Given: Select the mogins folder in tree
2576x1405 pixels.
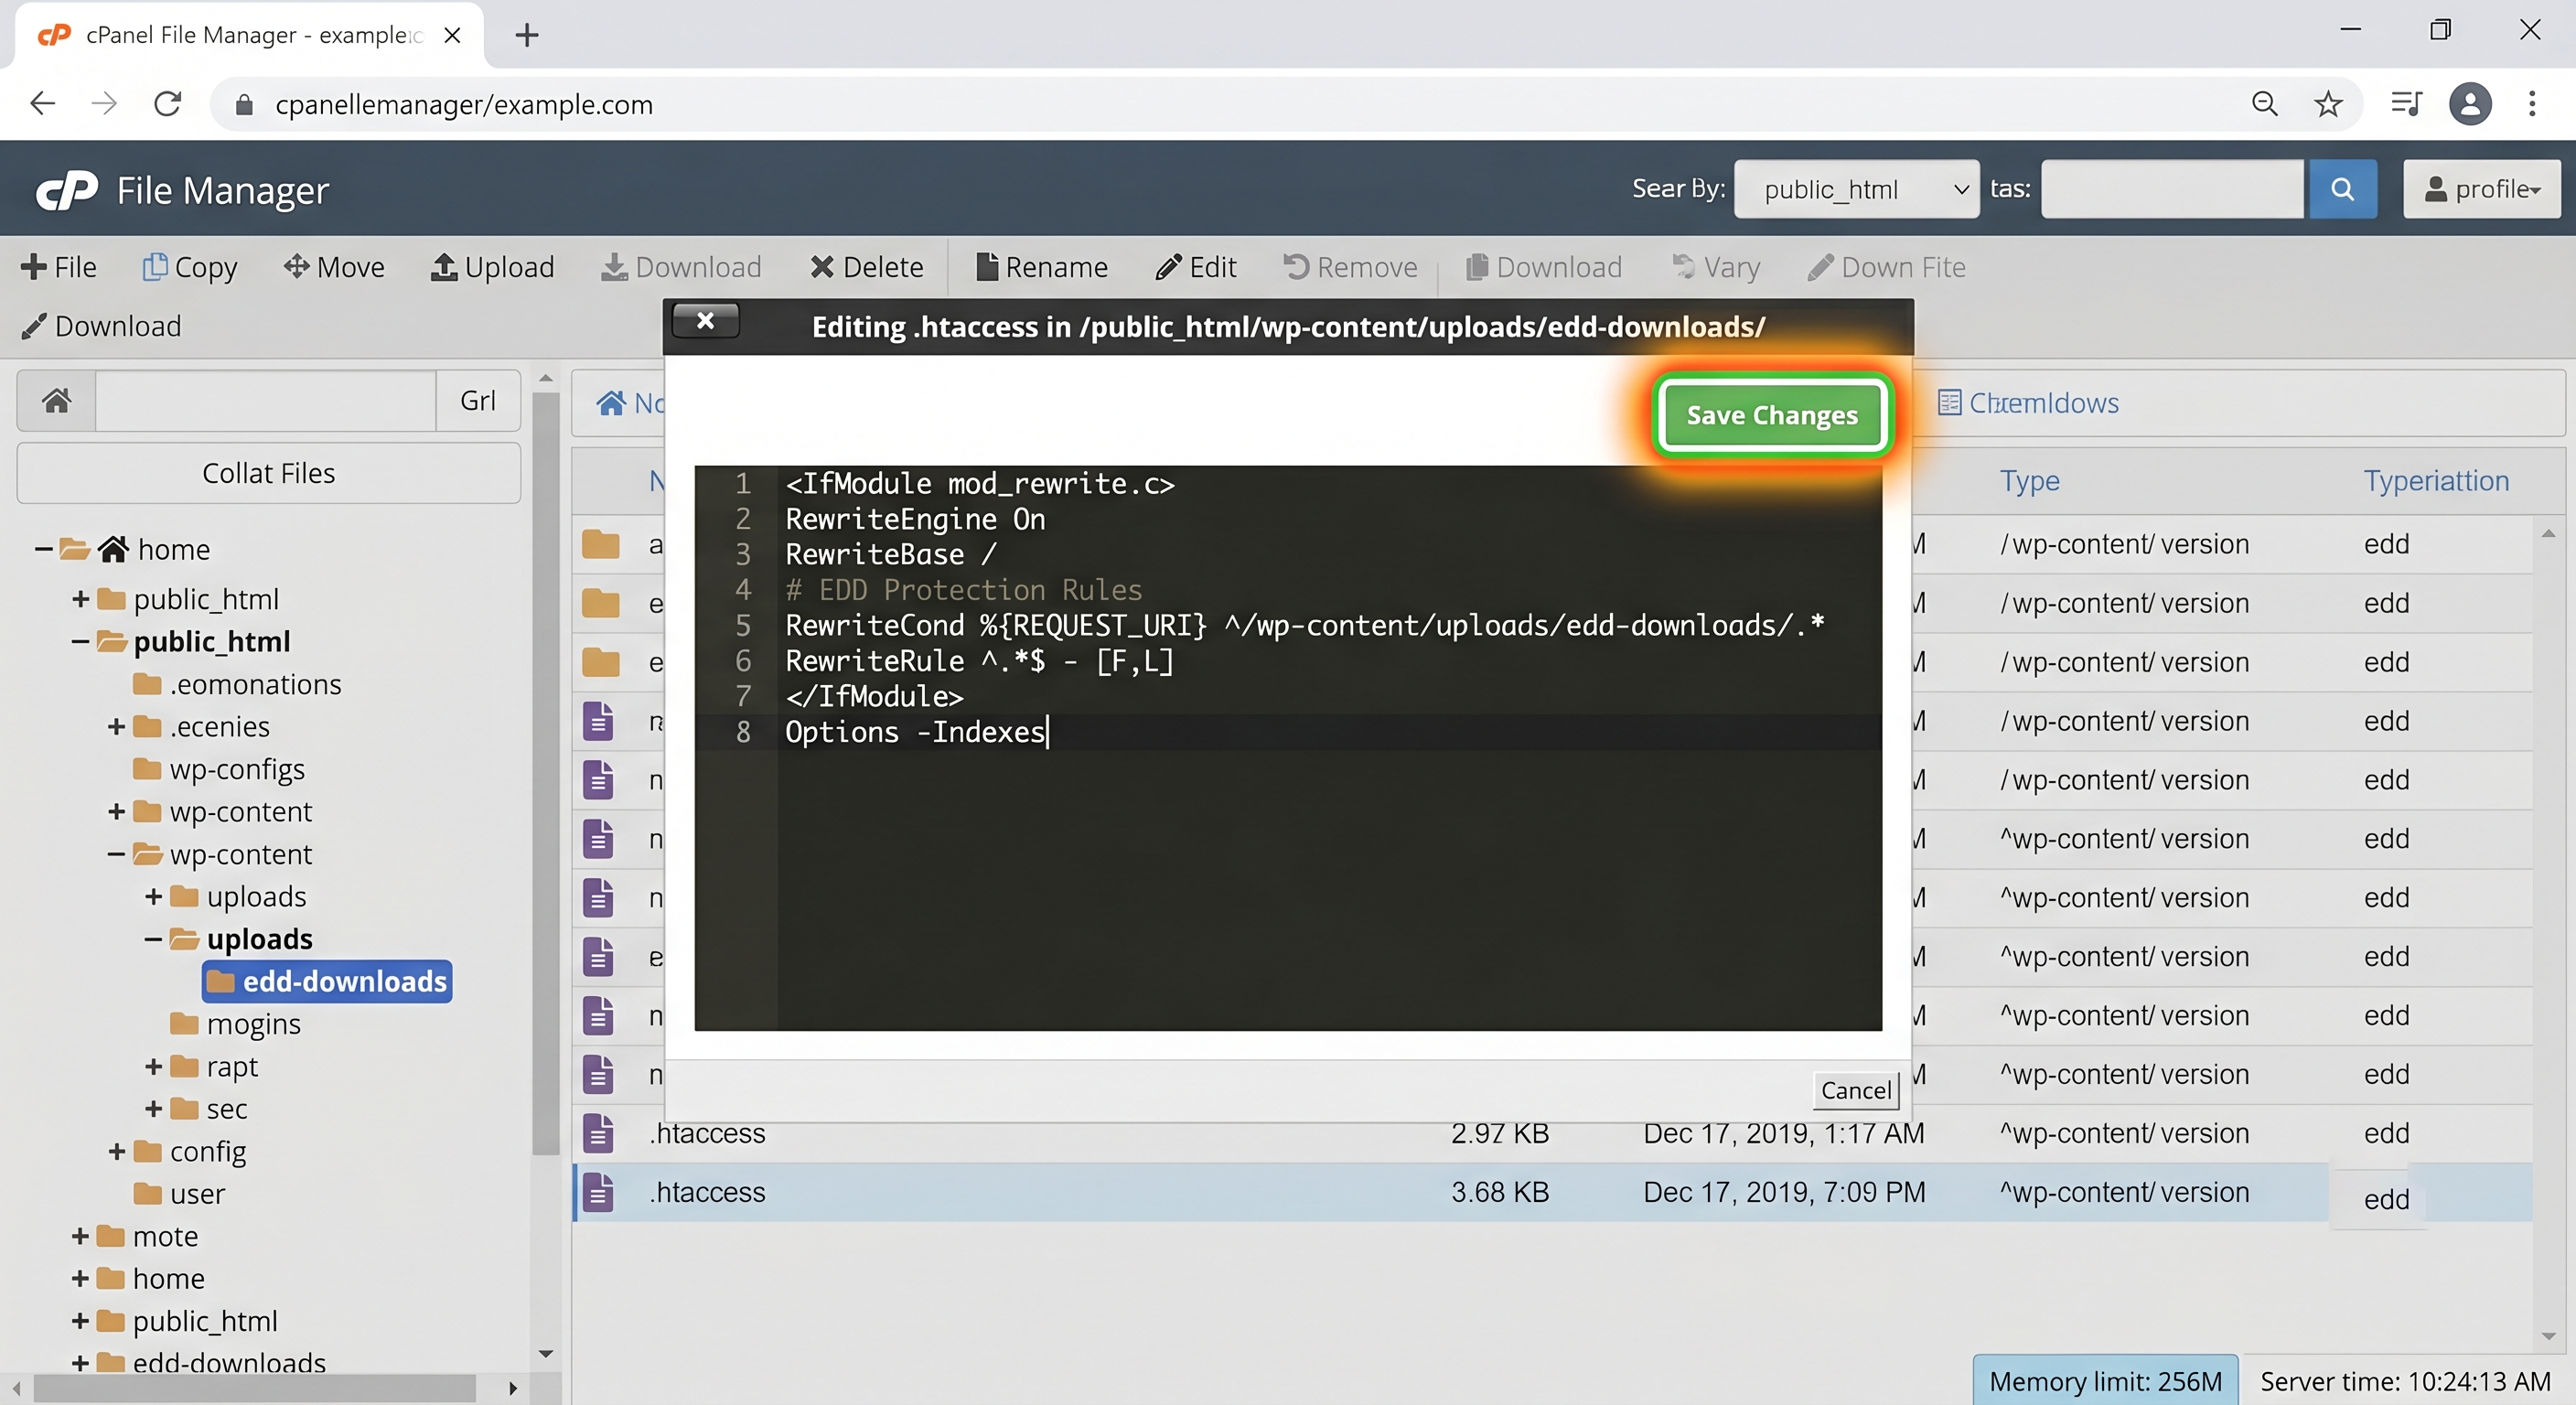Looking at the screenshot, I should point(236,1024).
